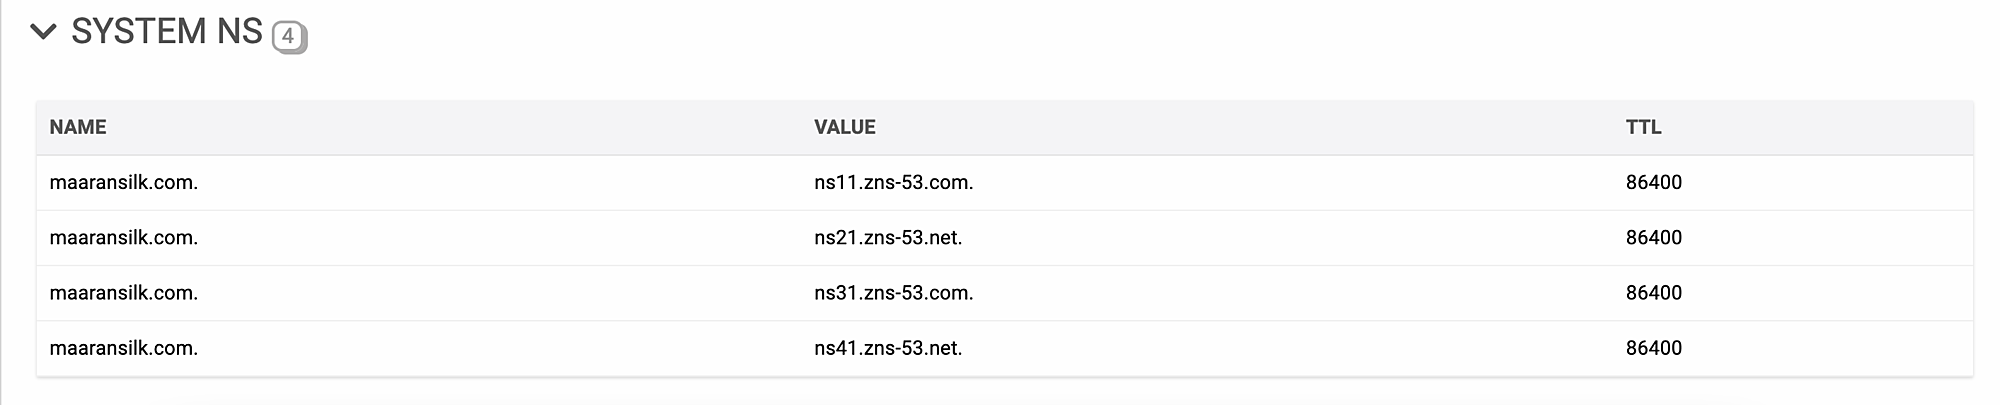Viewport: 2000px width, 405px height.
Task: Select maaransilk.com. in the third row
Action: pyautogui.click(x=124, y=292)
